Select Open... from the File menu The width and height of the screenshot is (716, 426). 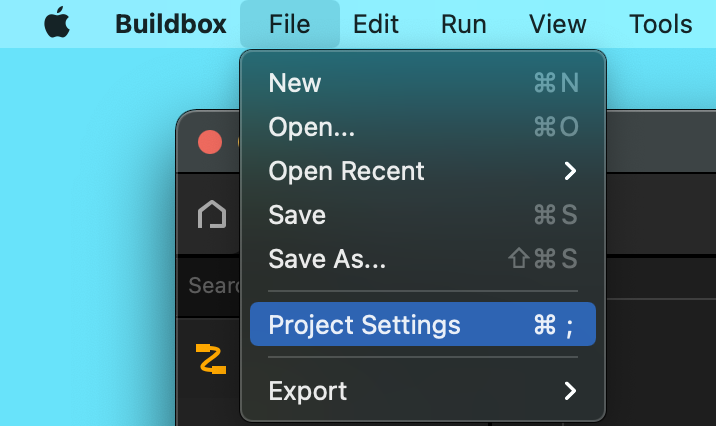(x=423, y=127)
